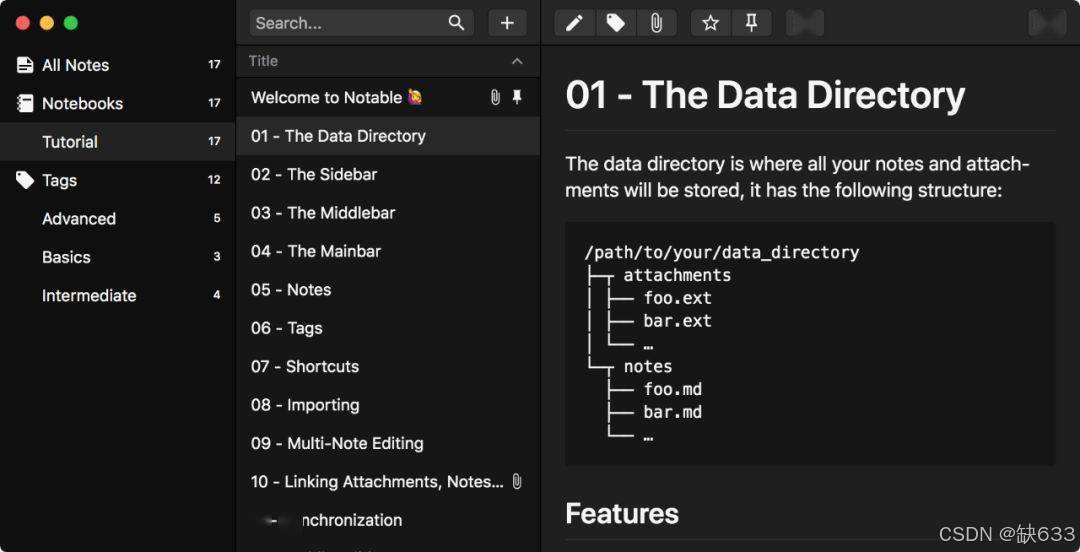Filter by Advanced tag
This screenshot has width=1080, height=552.
point(118,219)
